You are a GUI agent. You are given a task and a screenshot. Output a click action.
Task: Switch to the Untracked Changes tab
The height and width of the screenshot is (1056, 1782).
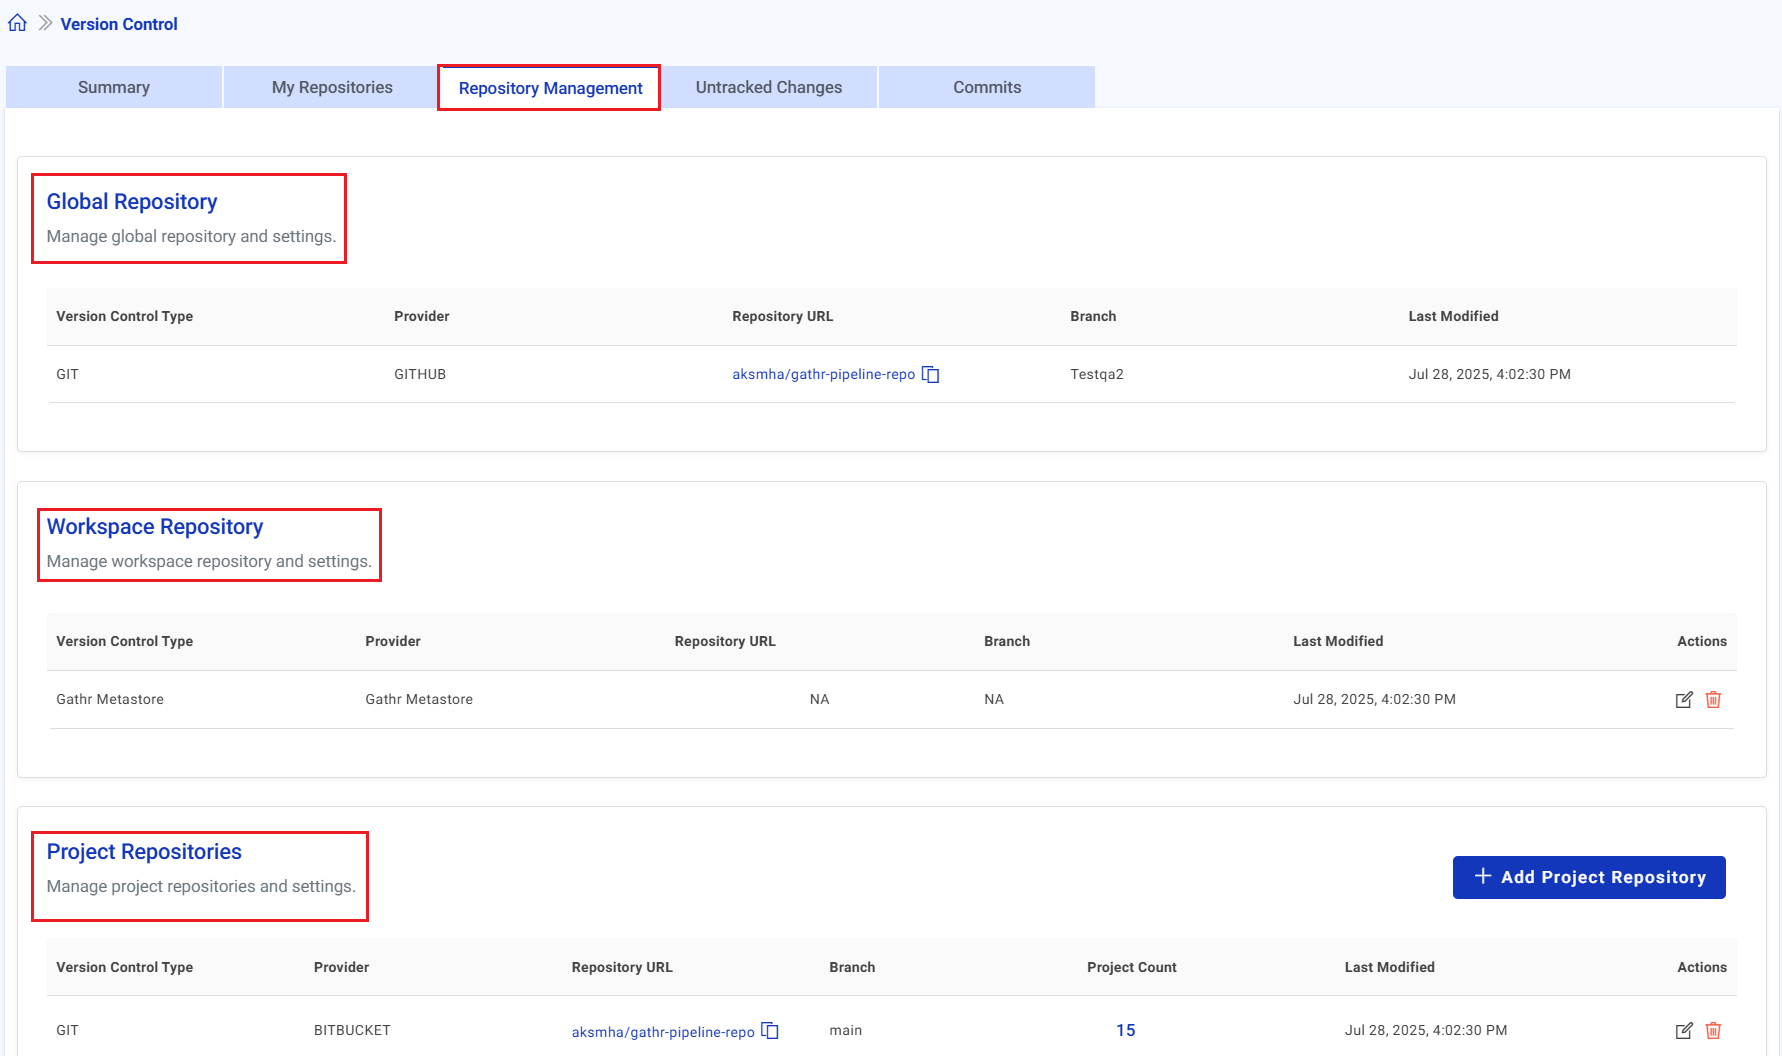coord(769,87)
